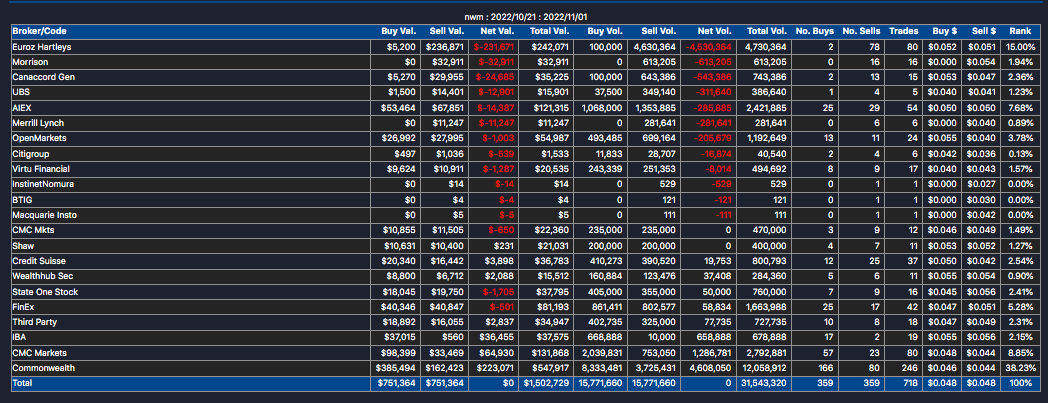1048x403 pixels.
Task: Select the Credit Suisse broker name
Action: [39, 261]
